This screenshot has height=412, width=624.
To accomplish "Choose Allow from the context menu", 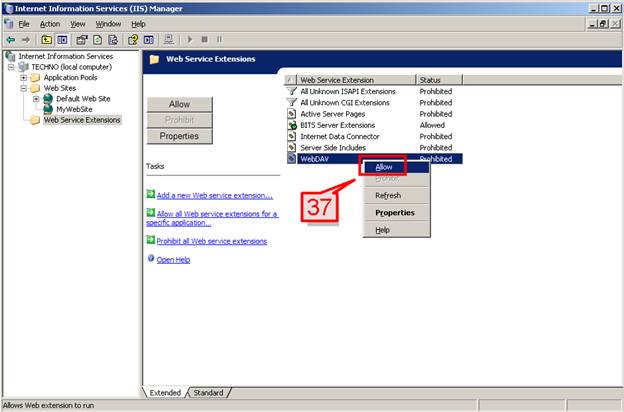I will (384, 167).
